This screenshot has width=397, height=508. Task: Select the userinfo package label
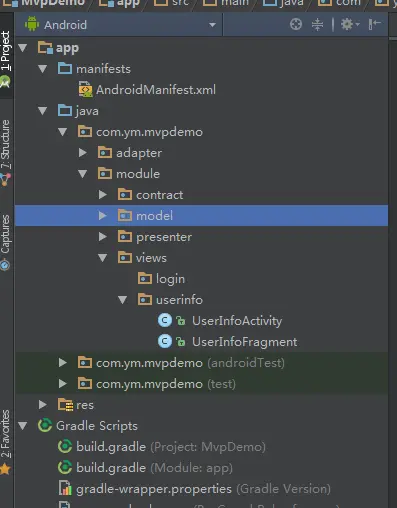tap(179, 300)
